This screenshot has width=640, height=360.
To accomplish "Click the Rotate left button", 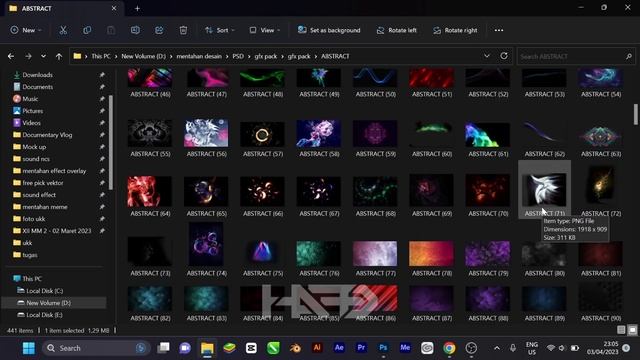I will coord(396,30).
